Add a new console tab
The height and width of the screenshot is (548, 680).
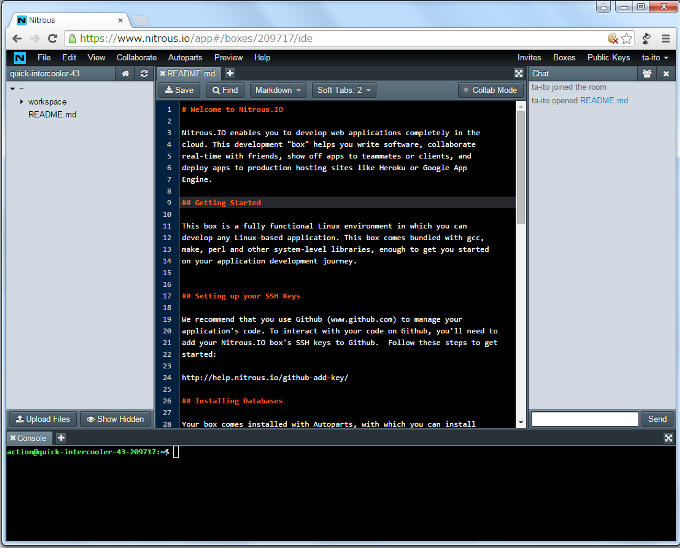pos(61,438)
